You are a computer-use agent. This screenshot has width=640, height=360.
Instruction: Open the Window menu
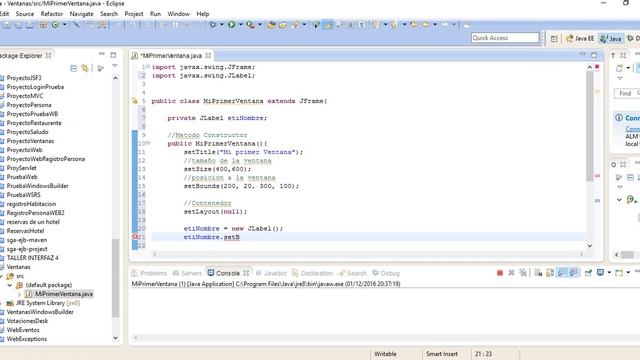[179, 14]
